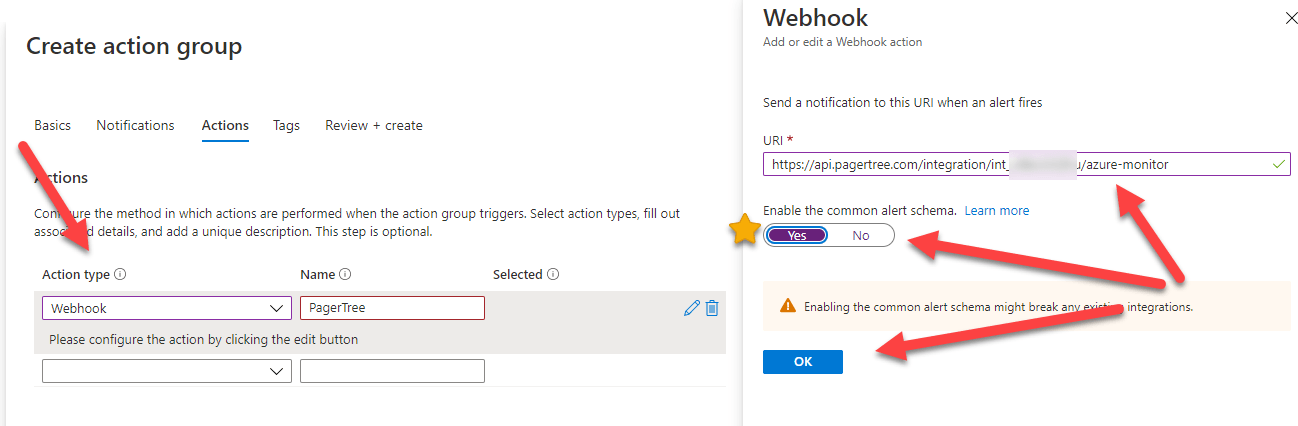Delete the PagerTree action with trash icon
The image size is (1298, 426).
712,308
